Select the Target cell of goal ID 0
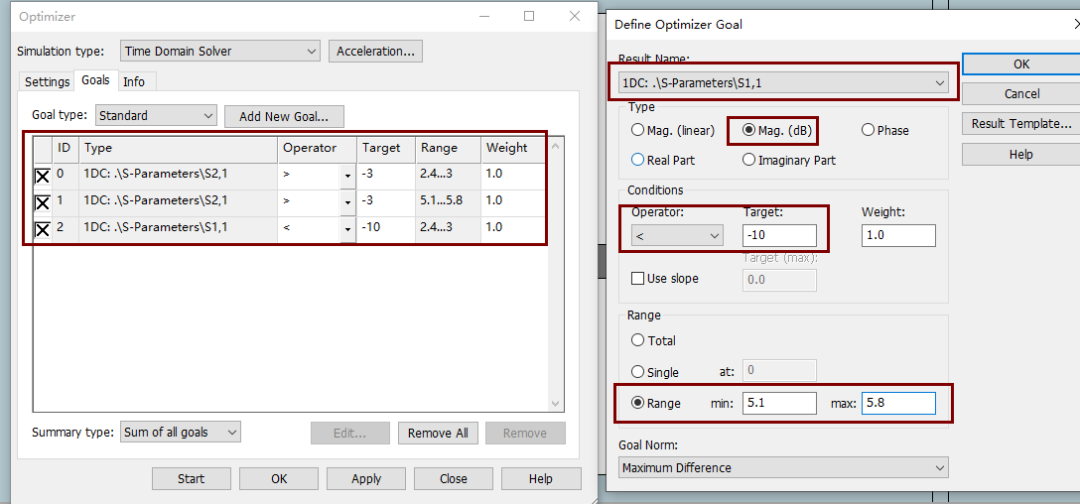This screenshot has width=1080, height=504. coord(386,174)
